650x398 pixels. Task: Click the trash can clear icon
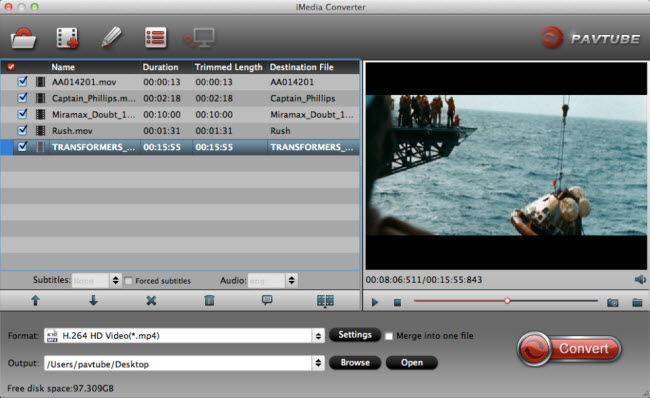pos(209,300)
